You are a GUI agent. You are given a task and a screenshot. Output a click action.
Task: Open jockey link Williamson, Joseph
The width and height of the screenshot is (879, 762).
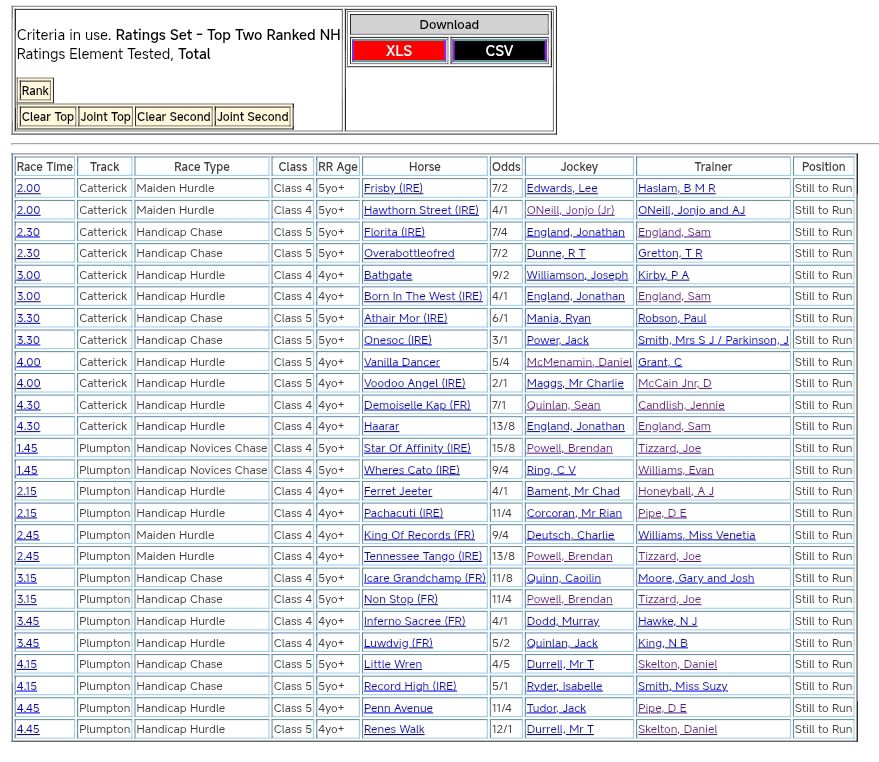click(577, 275)
